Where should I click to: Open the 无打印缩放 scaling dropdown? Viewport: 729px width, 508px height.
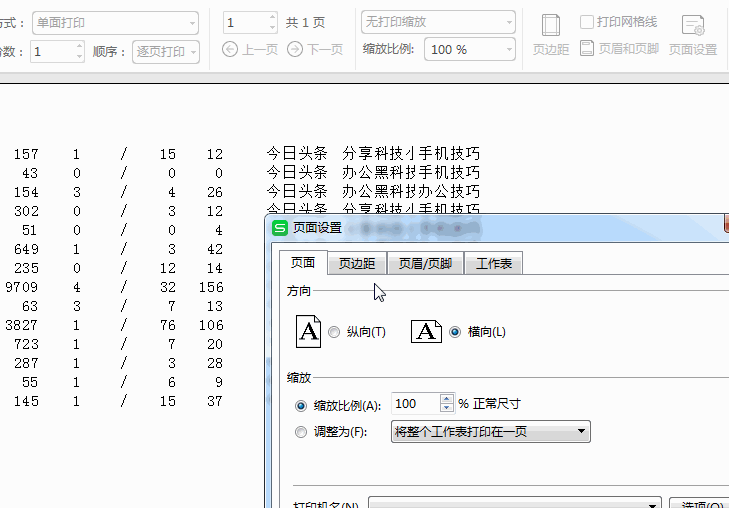tap(438, 22)
